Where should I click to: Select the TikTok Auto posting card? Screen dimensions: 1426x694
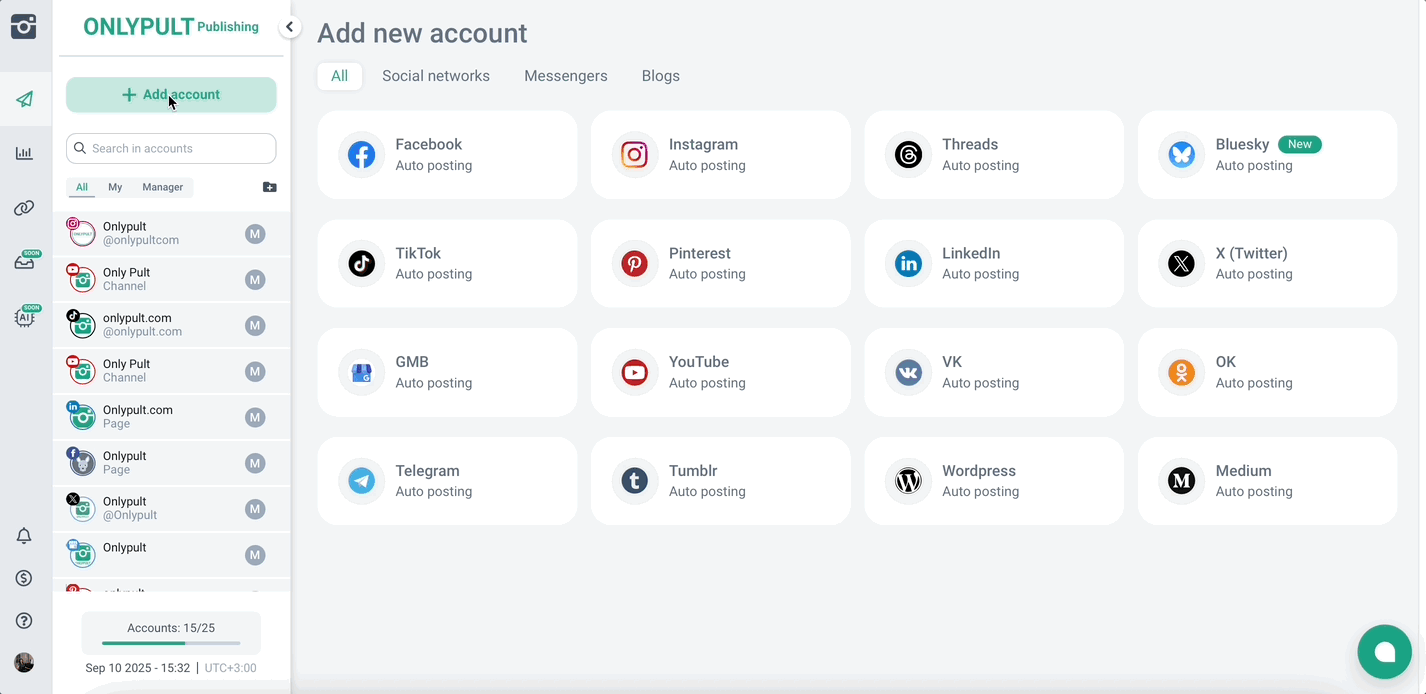pyautogui.click(x=447, y=263)
